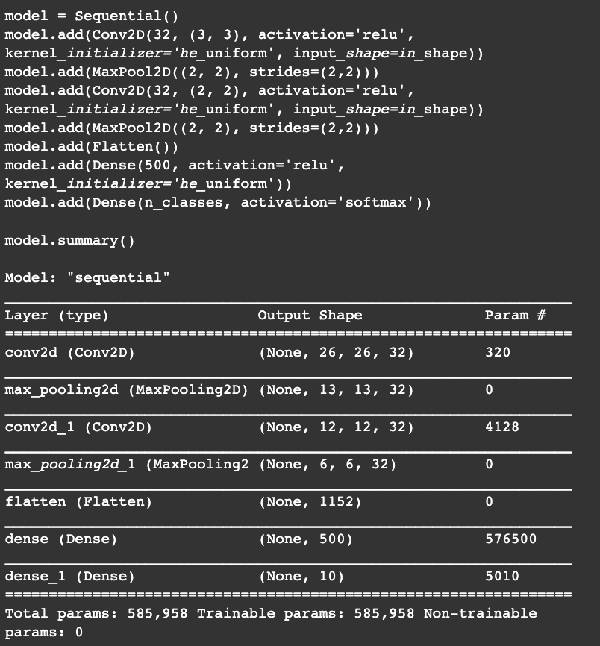Click the model.summary() call

click(70, 241)
